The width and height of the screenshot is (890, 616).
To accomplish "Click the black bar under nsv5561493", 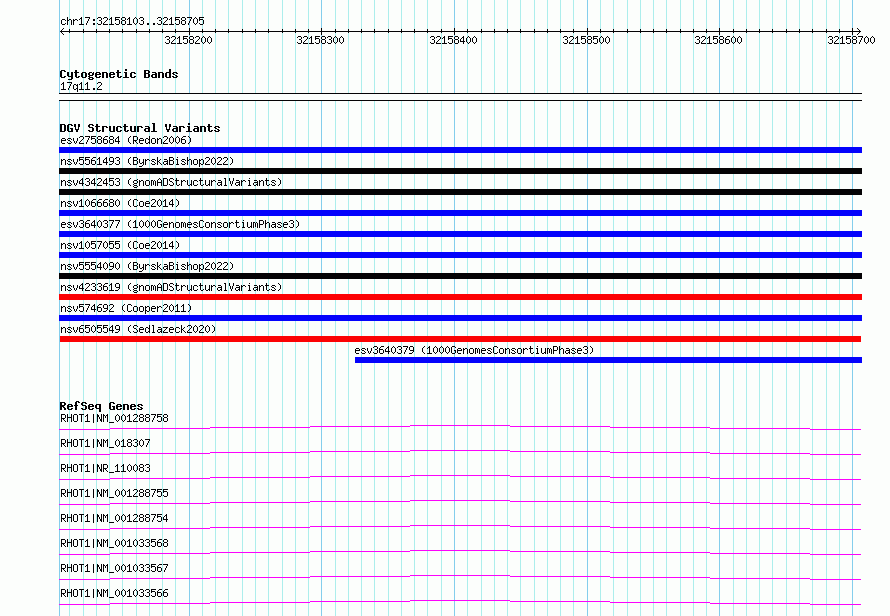I will (x=460, y=171).
